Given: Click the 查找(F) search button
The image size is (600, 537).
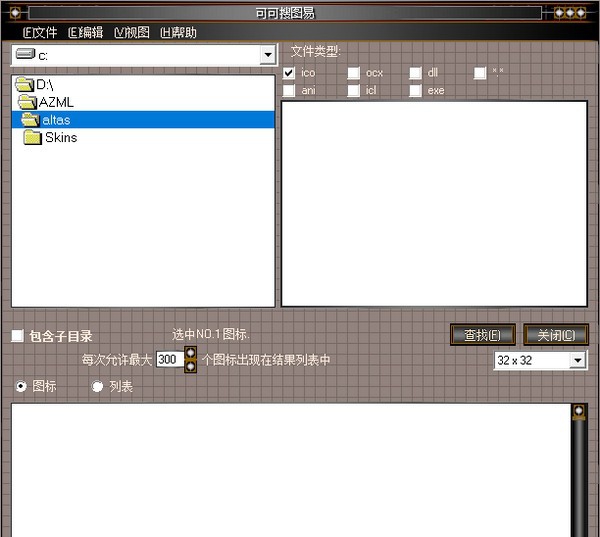Looking at the screenshot, I should pyautogui.click(x=483, y=335).
